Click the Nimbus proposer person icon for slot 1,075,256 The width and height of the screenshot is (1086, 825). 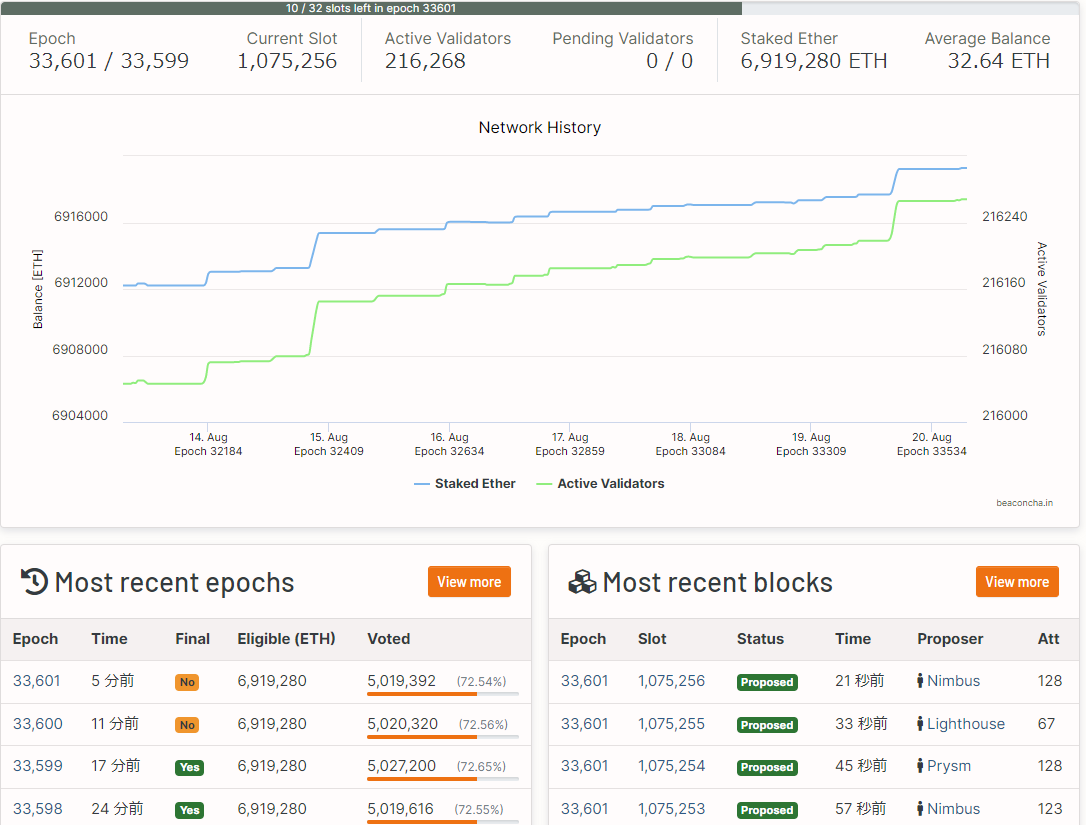point(920,681)
